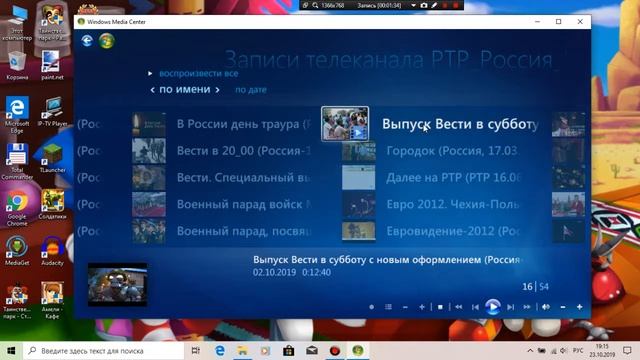Open recording 'Евро 2012. Чехия-Поль...'

453,204
